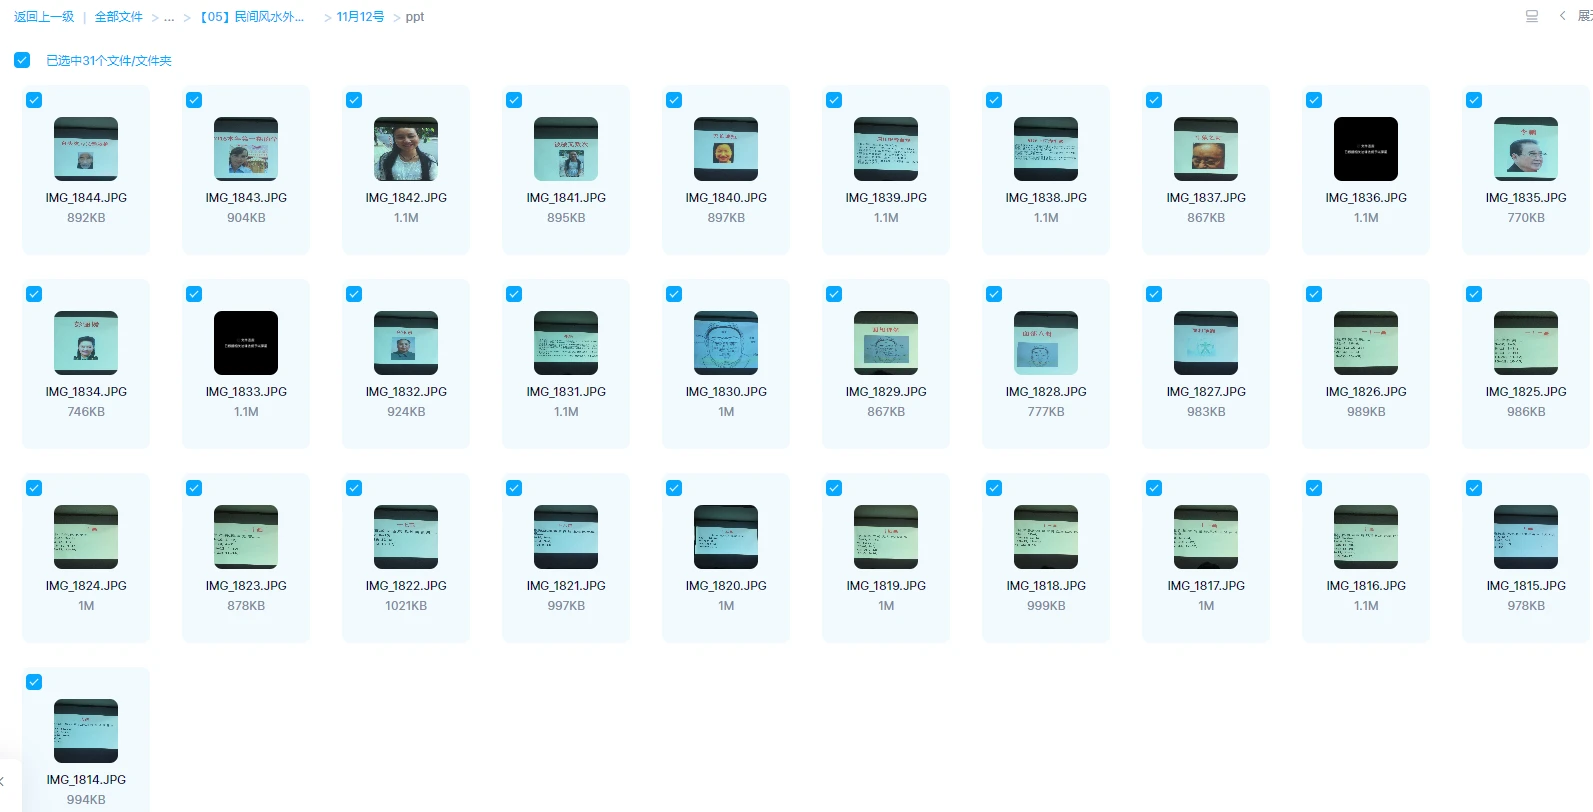The height and width of the screenshot is (812, 1593).
Task: Expand the collapsed breadcrumb ellipsis
Action: [x=169, y=17]
